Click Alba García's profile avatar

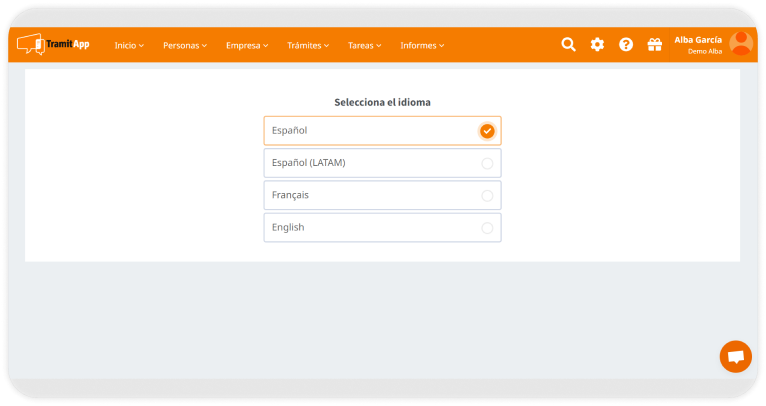(x=741, y=43)
